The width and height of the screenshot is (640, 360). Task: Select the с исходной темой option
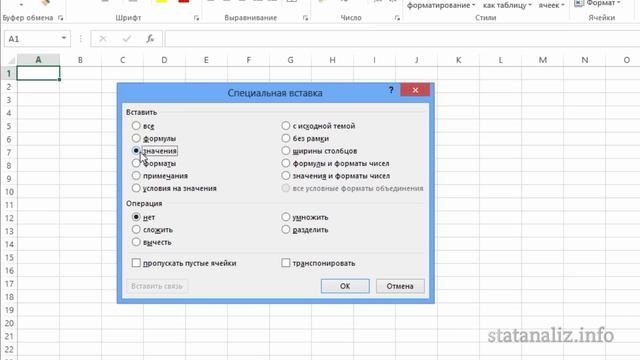(x=286, y=126)
